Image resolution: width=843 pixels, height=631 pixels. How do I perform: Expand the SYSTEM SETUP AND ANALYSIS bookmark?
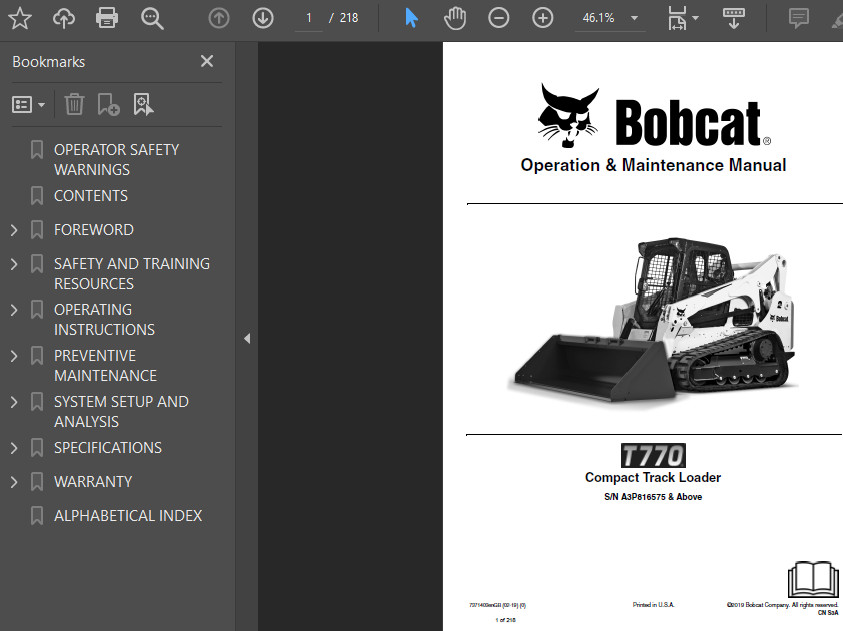pos(15,402)
